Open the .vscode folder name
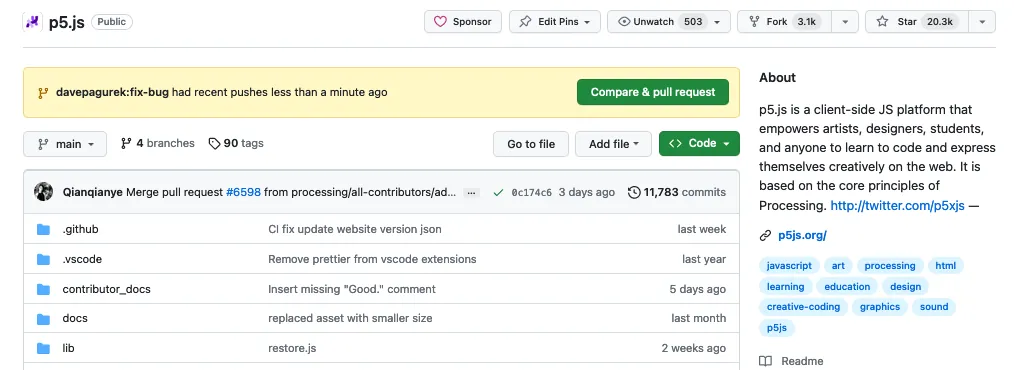Screen dimensions: 1014x370 (x=82, y=259)
